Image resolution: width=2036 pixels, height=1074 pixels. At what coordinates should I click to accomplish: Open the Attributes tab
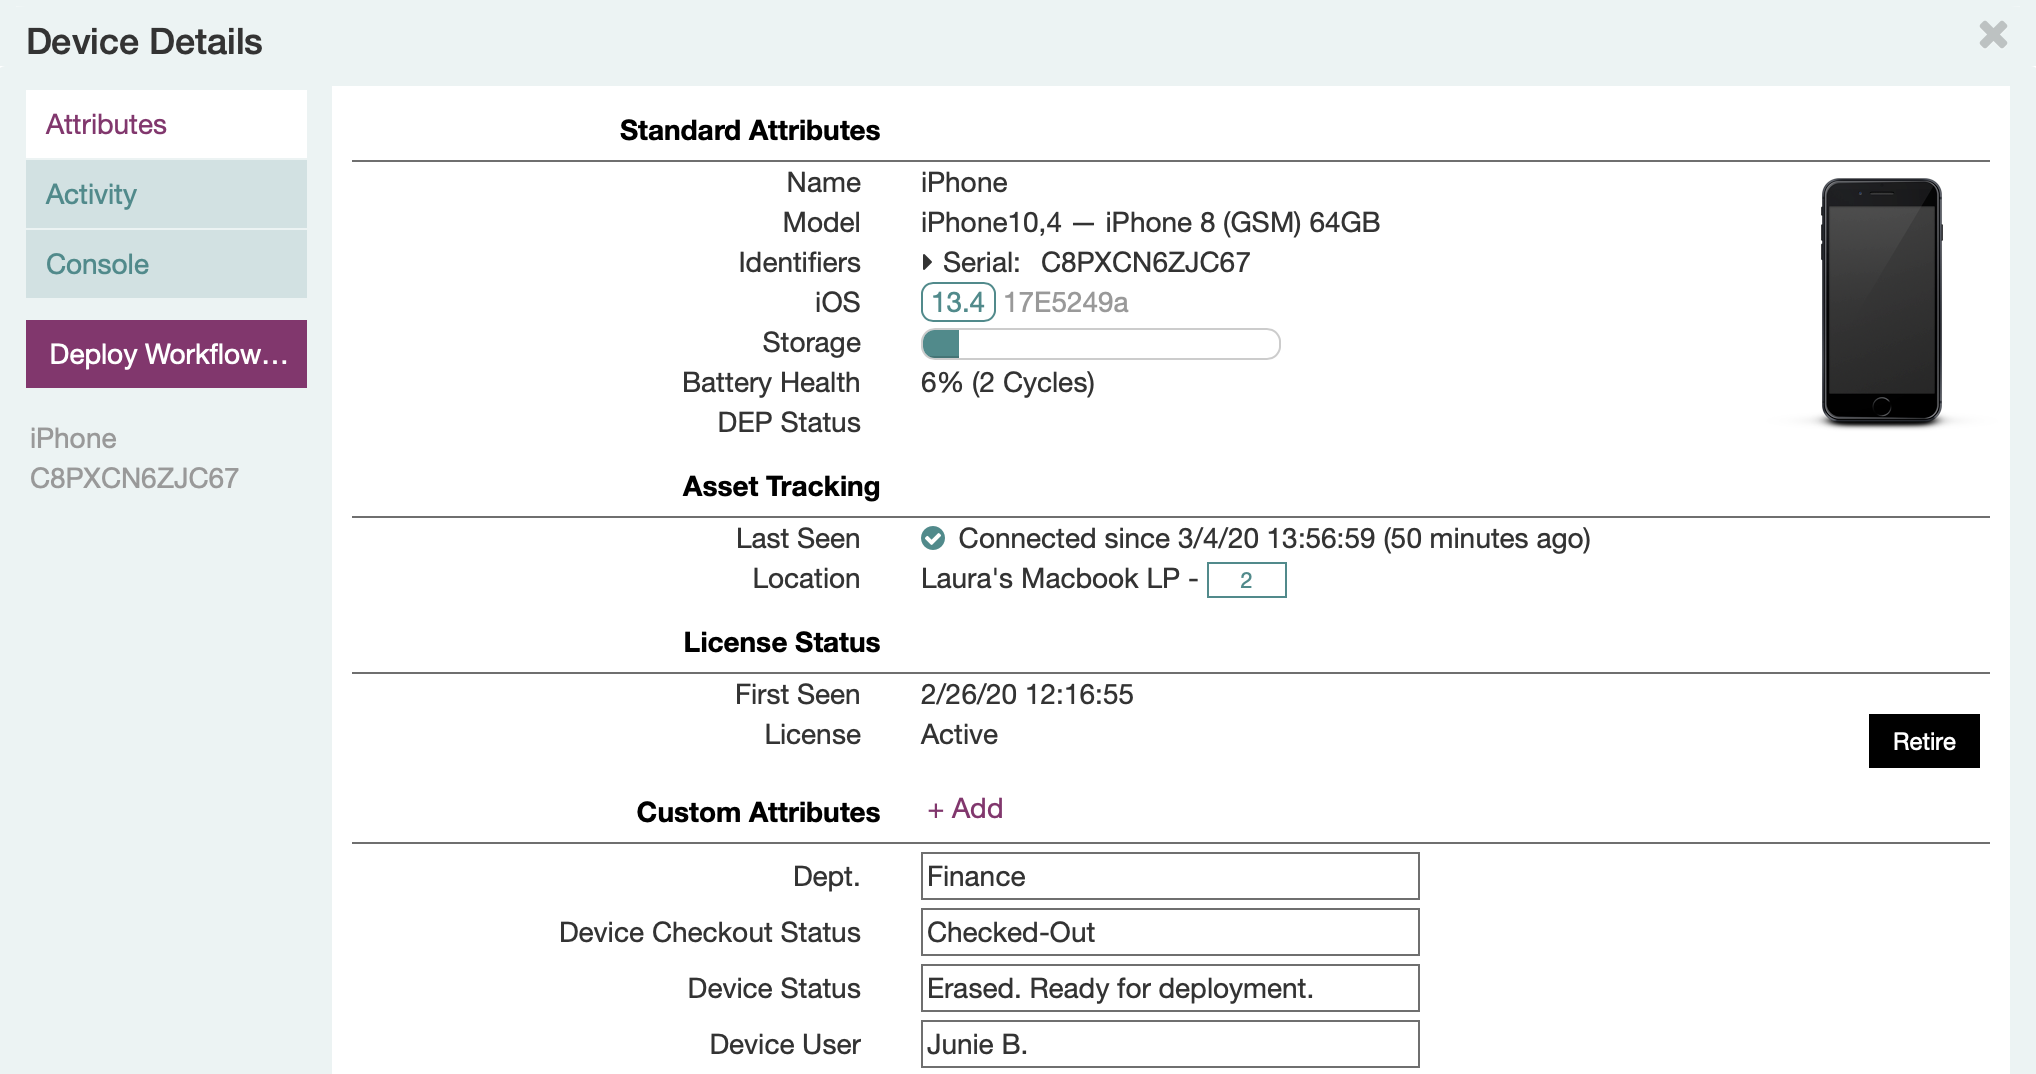(166, 124)
